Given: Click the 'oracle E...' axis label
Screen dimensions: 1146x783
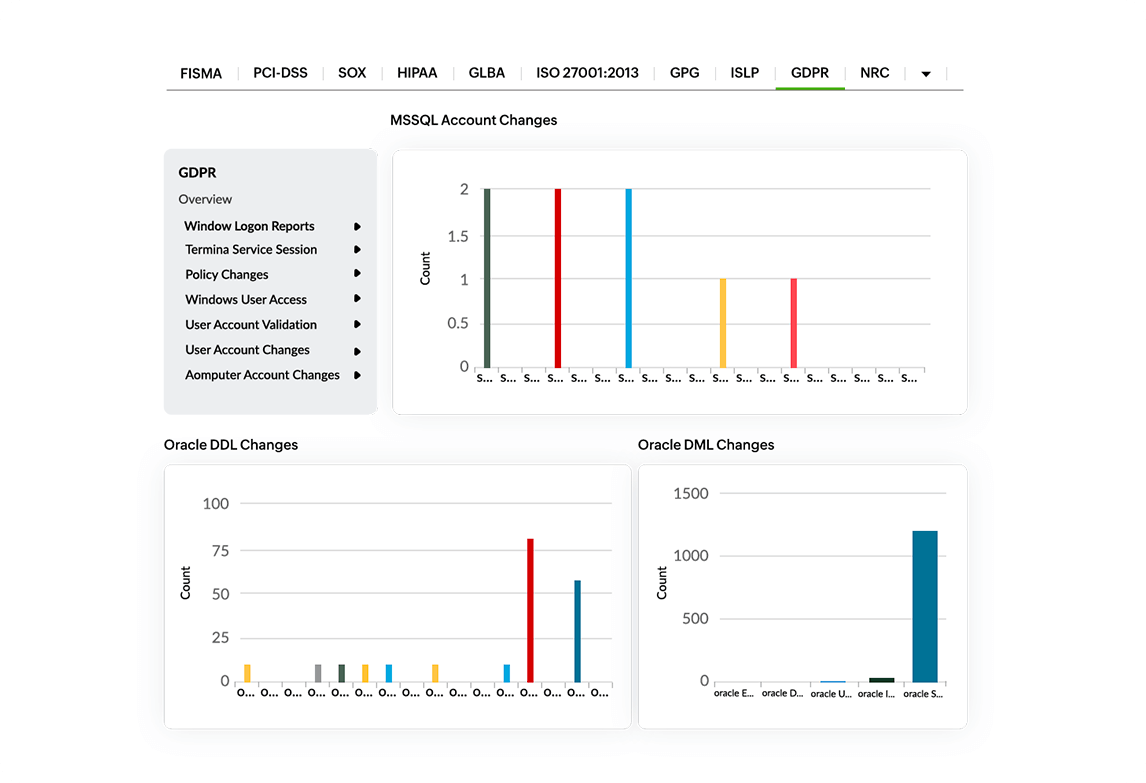Looking at the screenshot, I should pyautogui.click(x=734, y=693).
